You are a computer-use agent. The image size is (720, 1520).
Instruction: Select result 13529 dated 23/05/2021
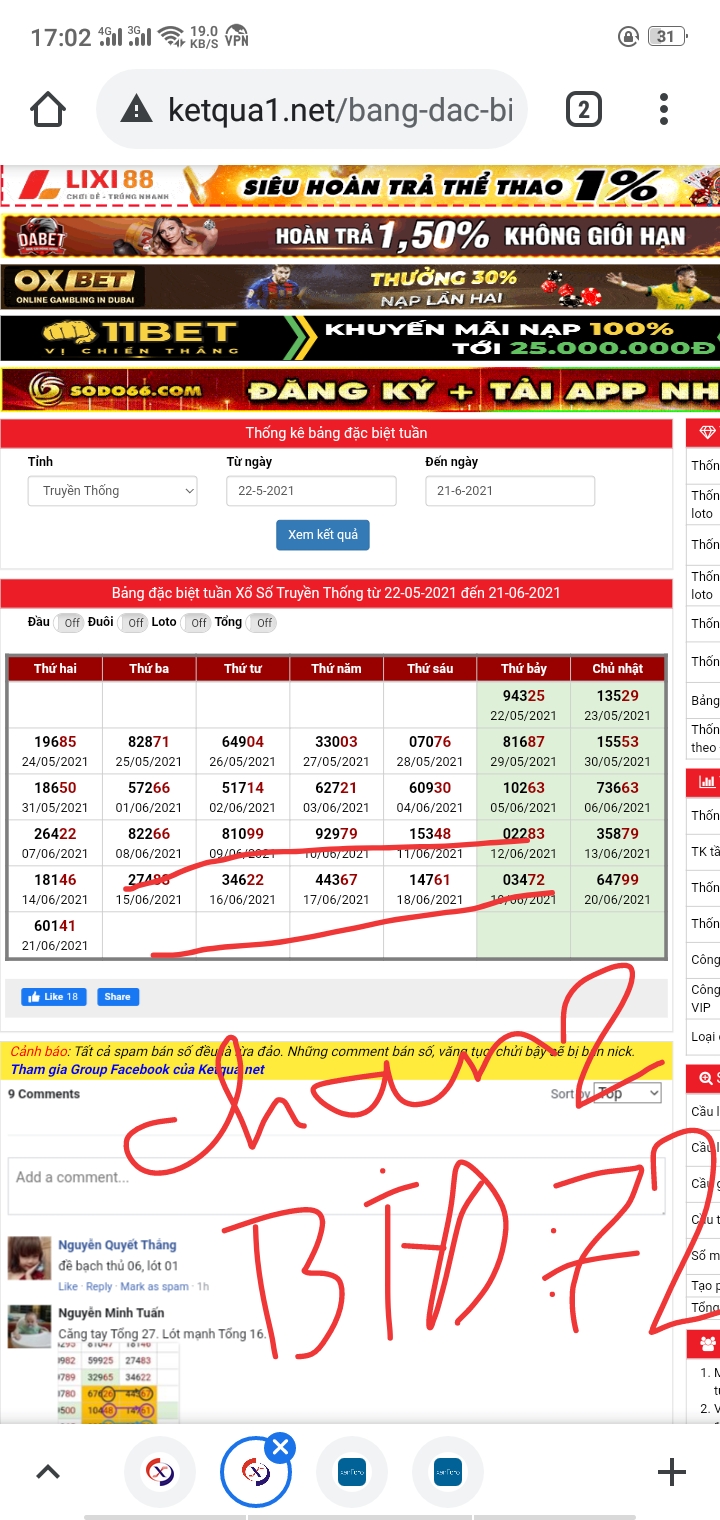pyautogui.click(x=618, y=705)
